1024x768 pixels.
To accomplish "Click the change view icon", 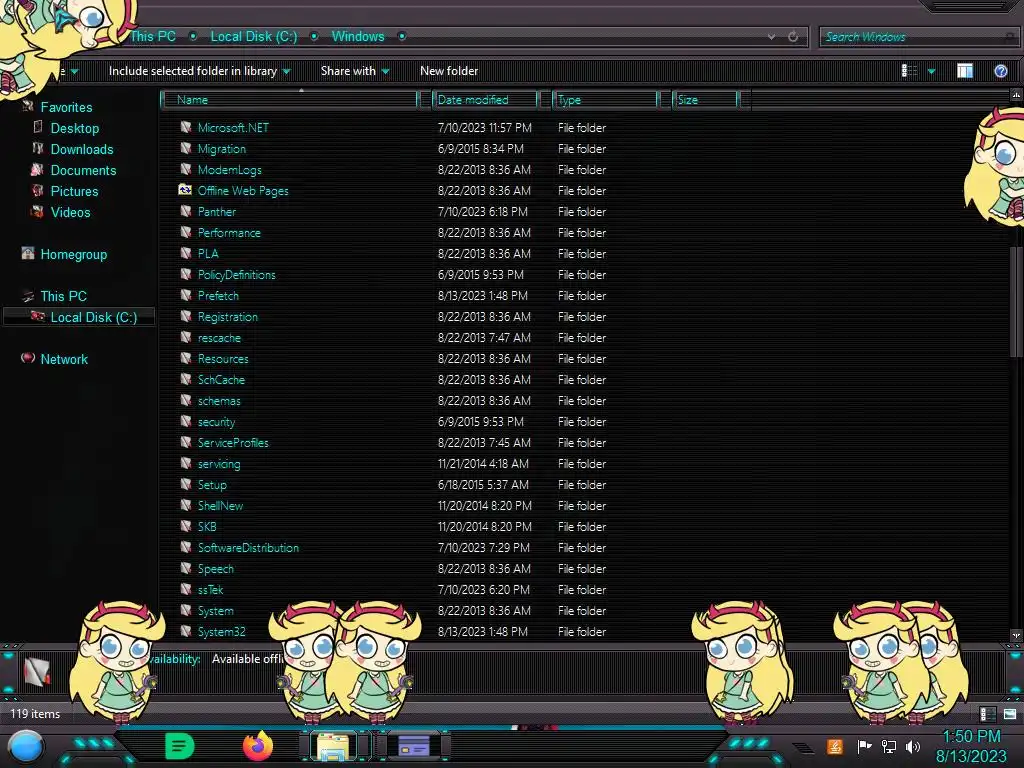I will pyautogui.click(x=909, y=71).
